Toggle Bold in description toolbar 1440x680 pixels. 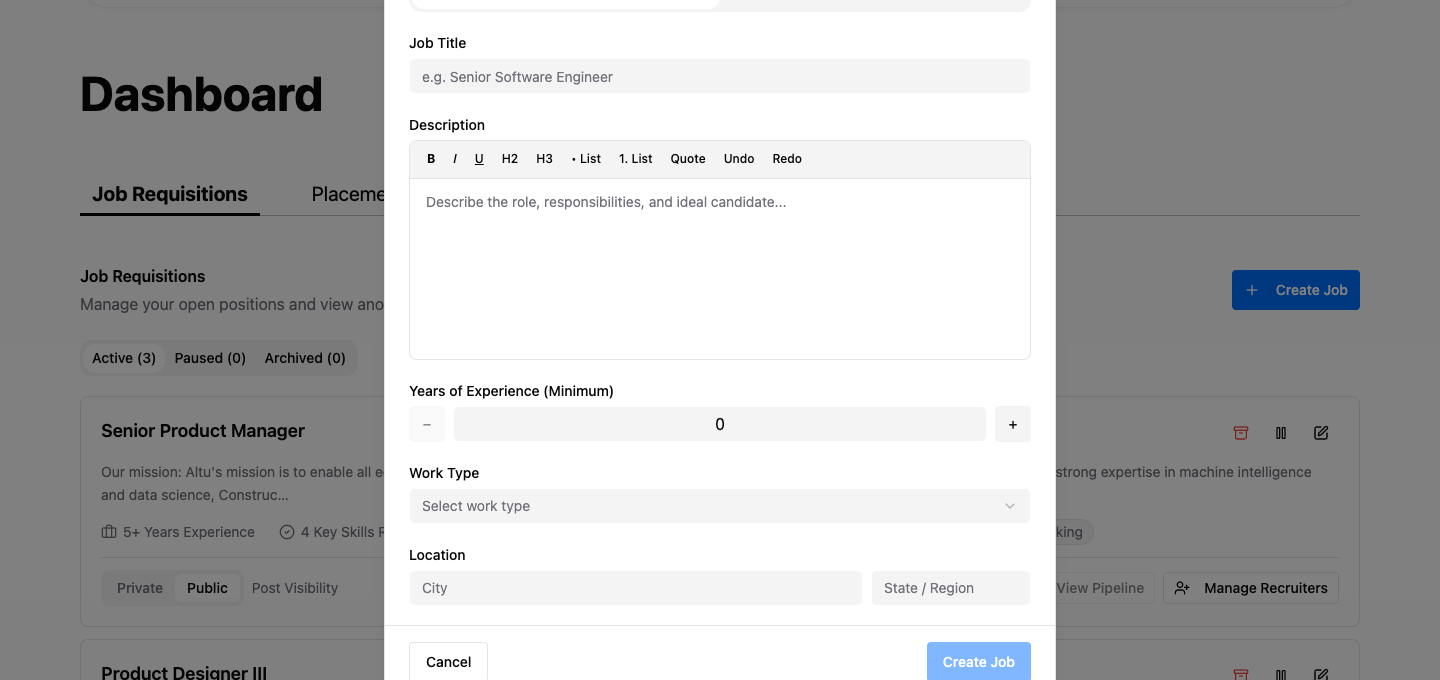tap(431, 159)
